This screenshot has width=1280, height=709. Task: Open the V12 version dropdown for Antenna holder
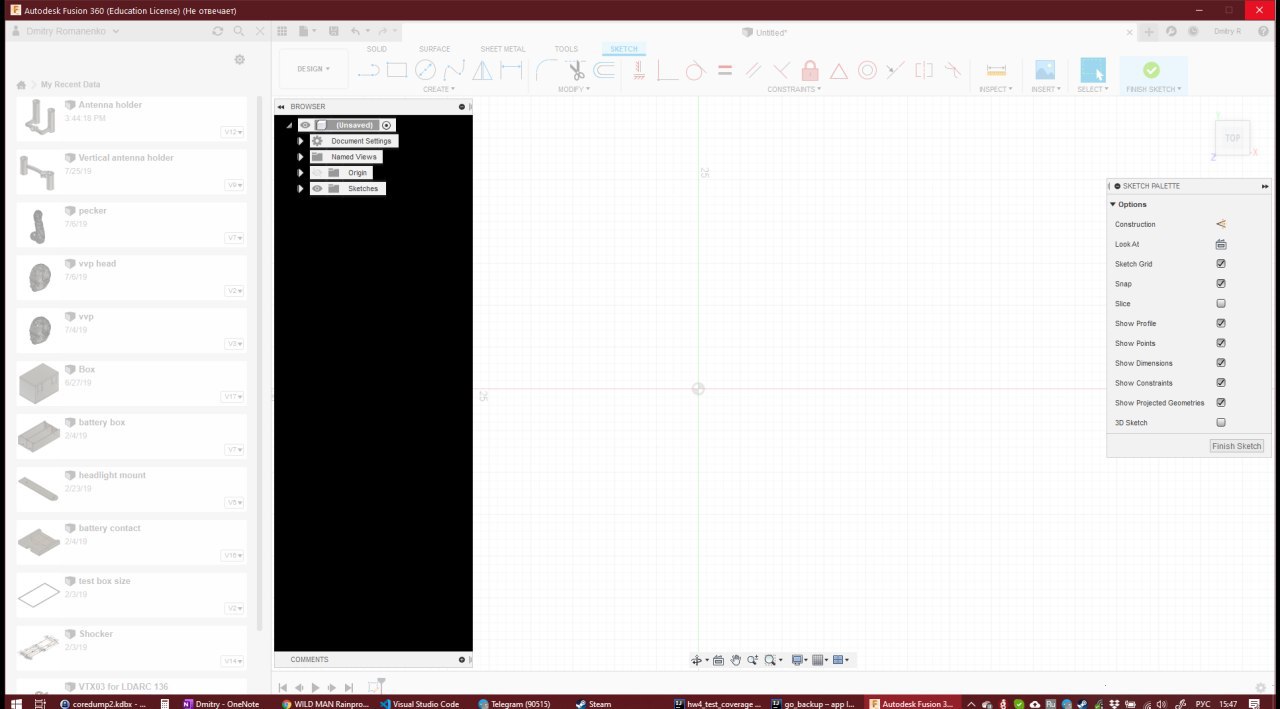pos(233,132)
